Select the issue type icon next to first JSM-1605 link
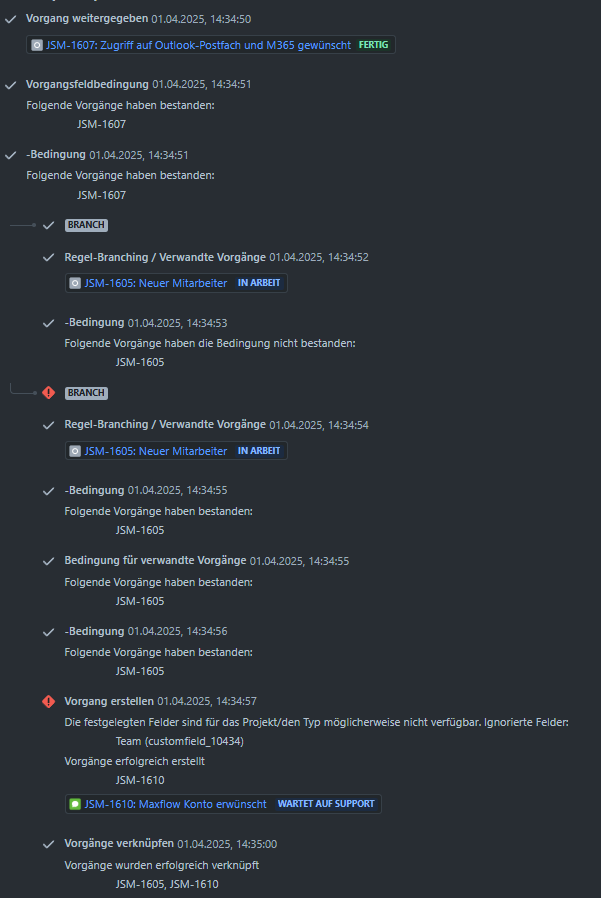601x898 pixels. (x=74, y=283)
